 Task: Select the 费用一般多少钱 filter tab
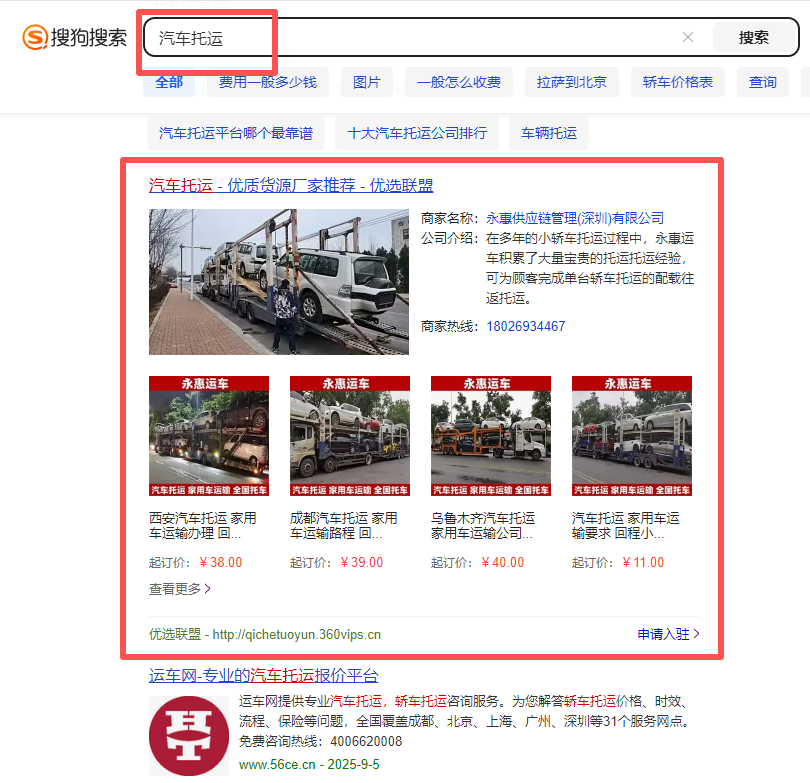pos(268,82)
